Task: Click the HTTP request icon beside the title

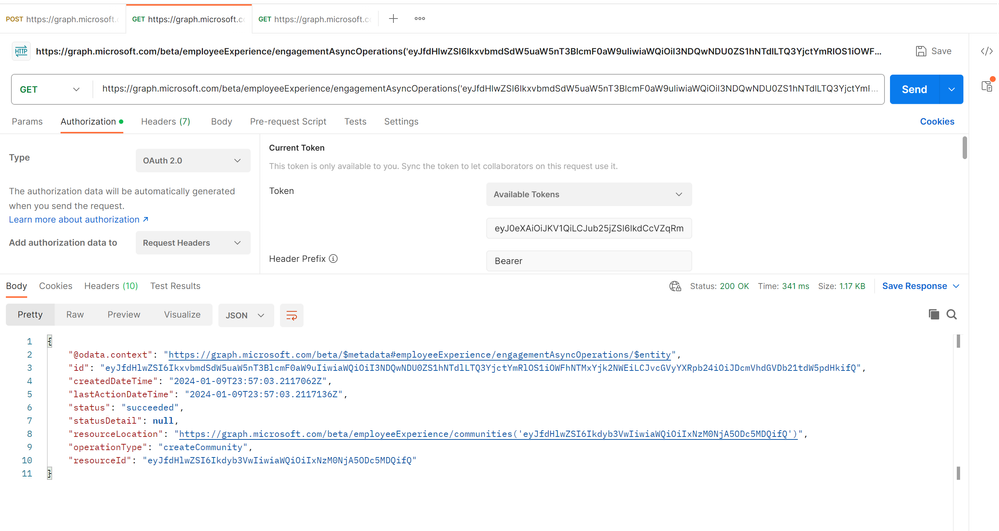Action: tap(21, 51)
